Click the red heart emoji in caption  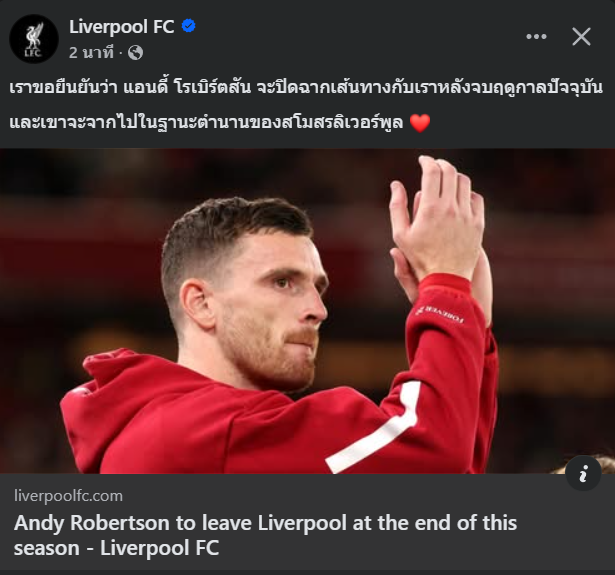point(420,123)
